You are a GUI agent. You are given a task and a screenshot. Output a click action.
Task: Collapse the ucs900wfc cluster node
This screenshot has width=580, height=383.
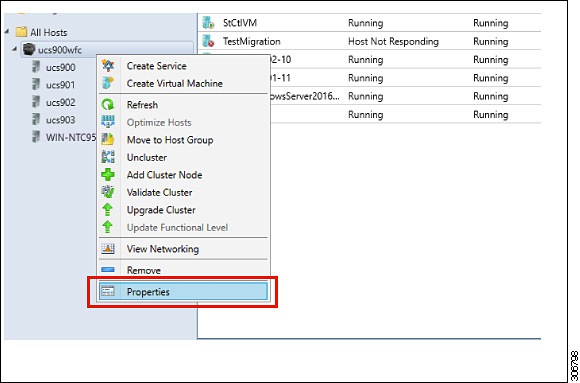14,49
